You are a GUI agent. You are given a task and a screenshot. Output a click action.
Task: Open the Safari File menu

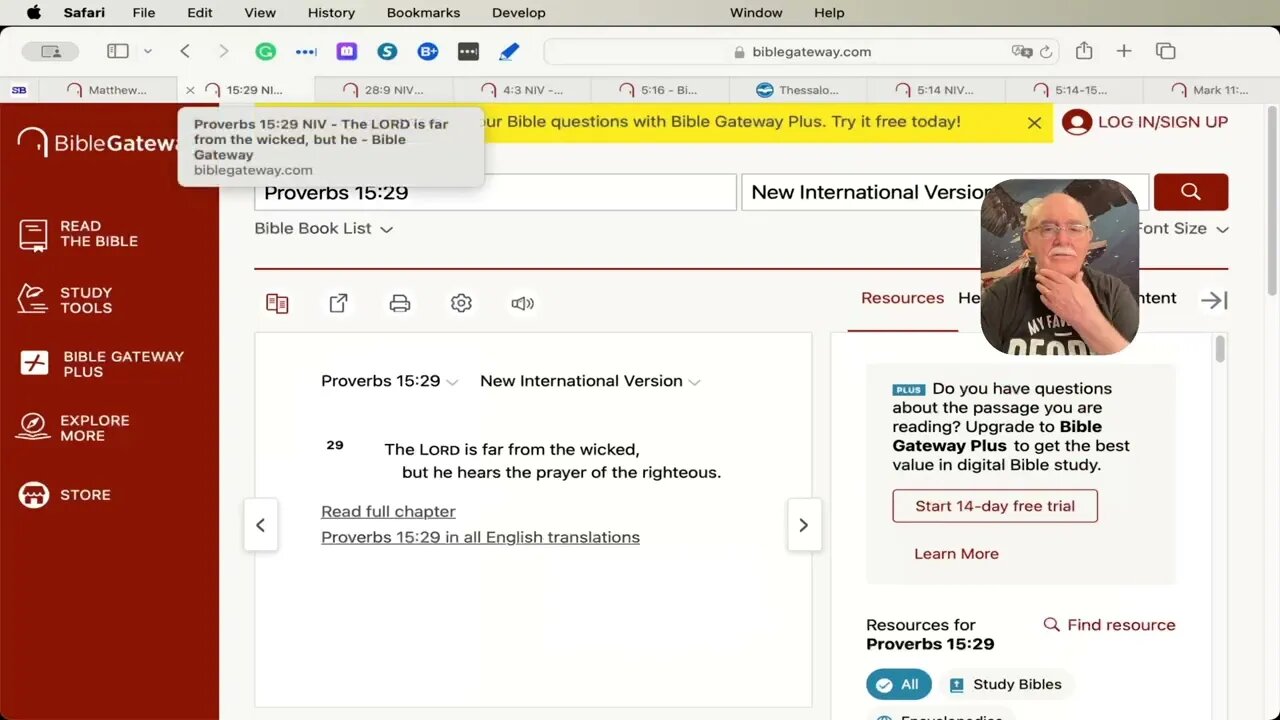[144, 13]
